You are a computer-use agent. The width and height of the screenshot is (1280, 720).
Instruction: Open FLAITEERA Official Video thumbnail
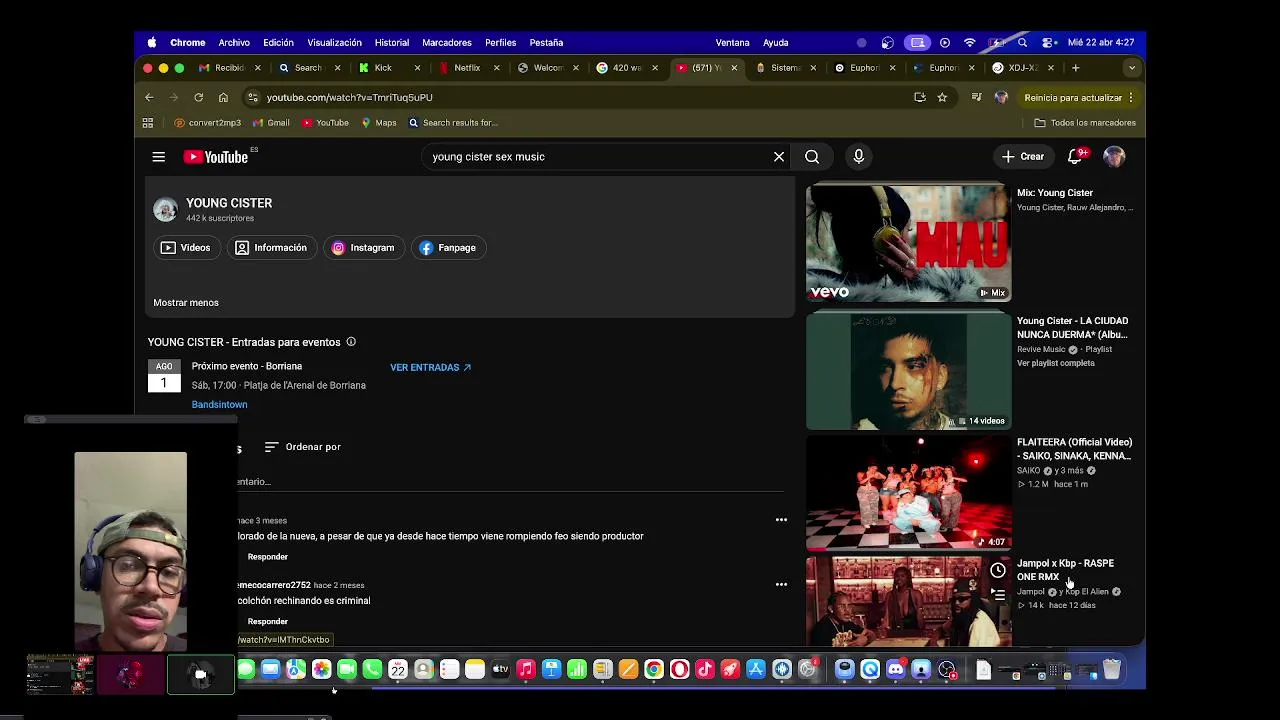[x=908, y=492]
